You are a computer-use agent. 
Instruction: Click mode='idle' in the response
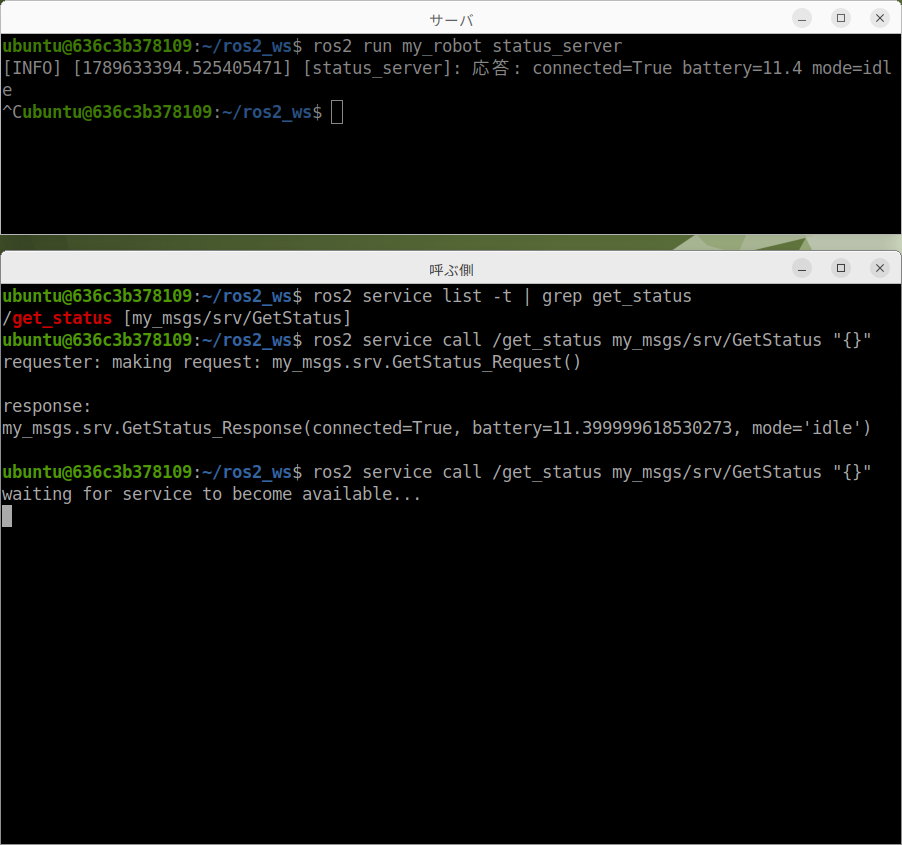[806, 428]
